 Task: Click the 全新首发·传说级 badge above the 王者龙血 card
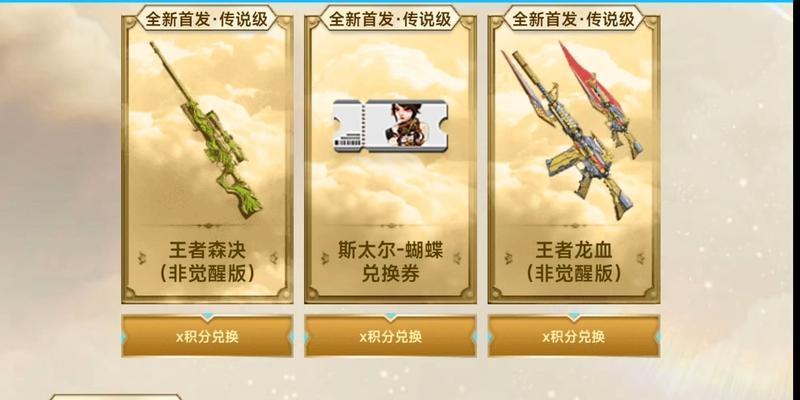(x=573, y=19)
